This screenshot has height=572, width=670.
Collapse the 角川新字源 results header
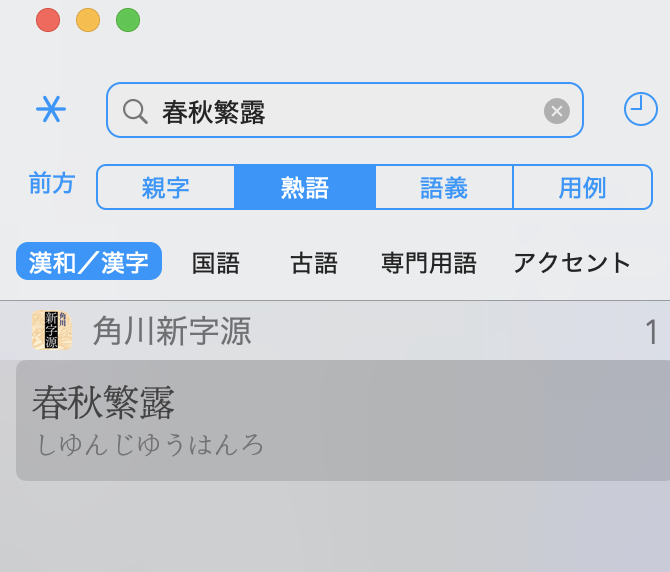[335, 330]
